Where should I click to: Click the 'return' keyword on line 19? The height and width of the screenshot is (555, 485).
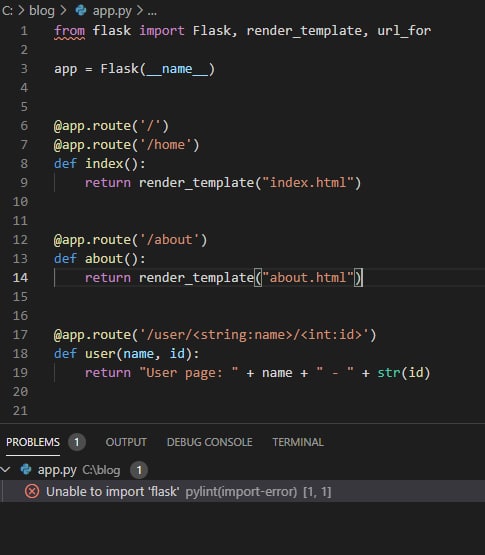point(108,373)
